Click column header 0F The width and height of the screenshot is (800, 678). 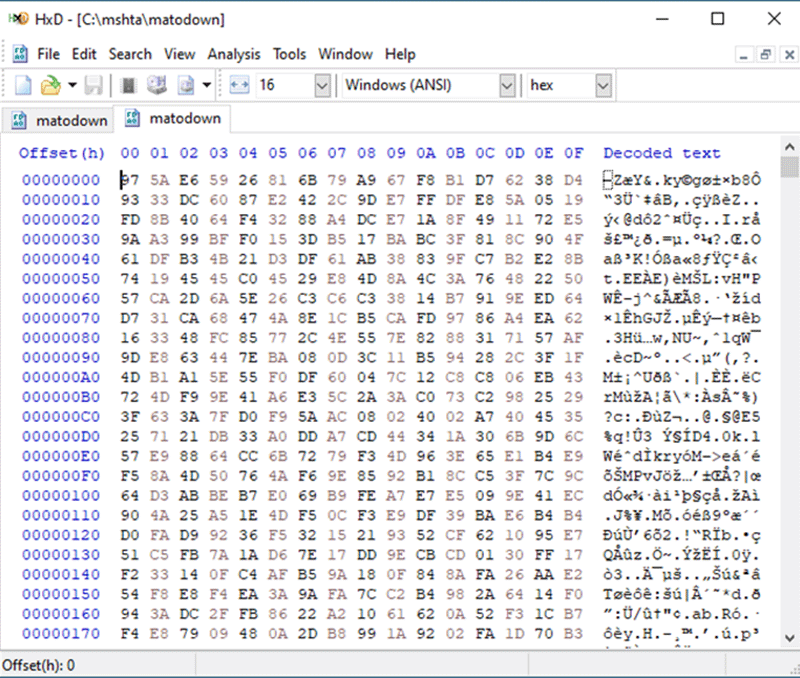tap(573, 153)
